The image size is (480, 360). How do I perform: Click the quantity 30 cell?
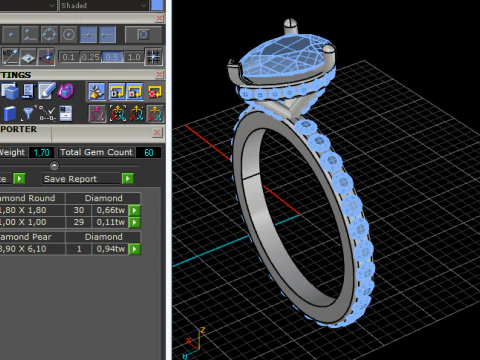tap(79, 210)
